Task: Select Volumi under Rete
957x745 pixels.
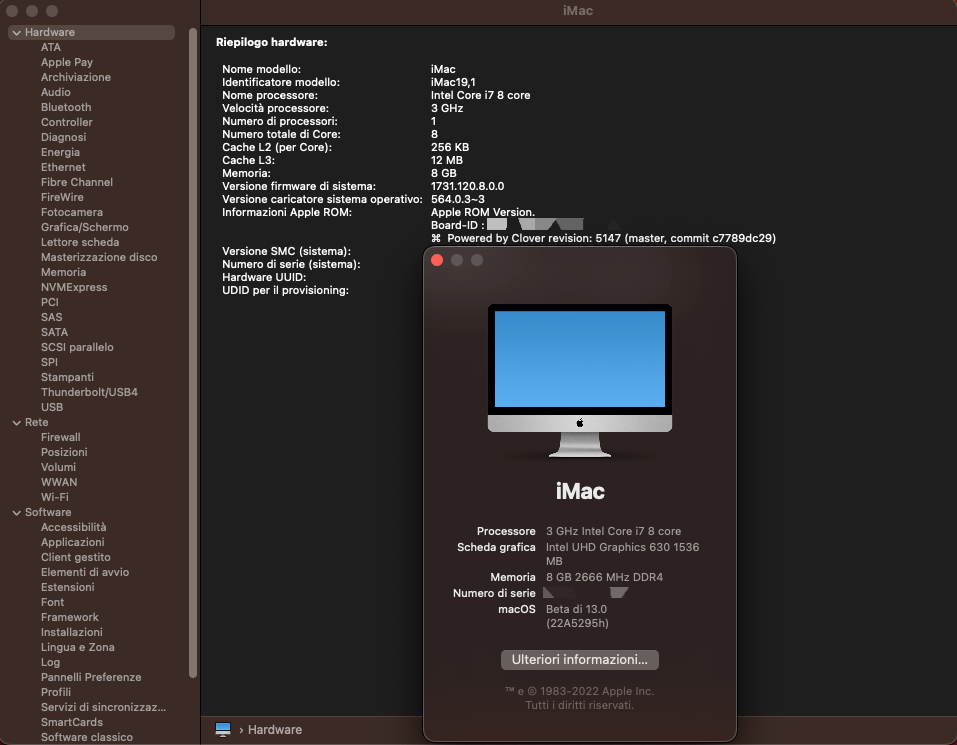Action: [x=59, y=467]
